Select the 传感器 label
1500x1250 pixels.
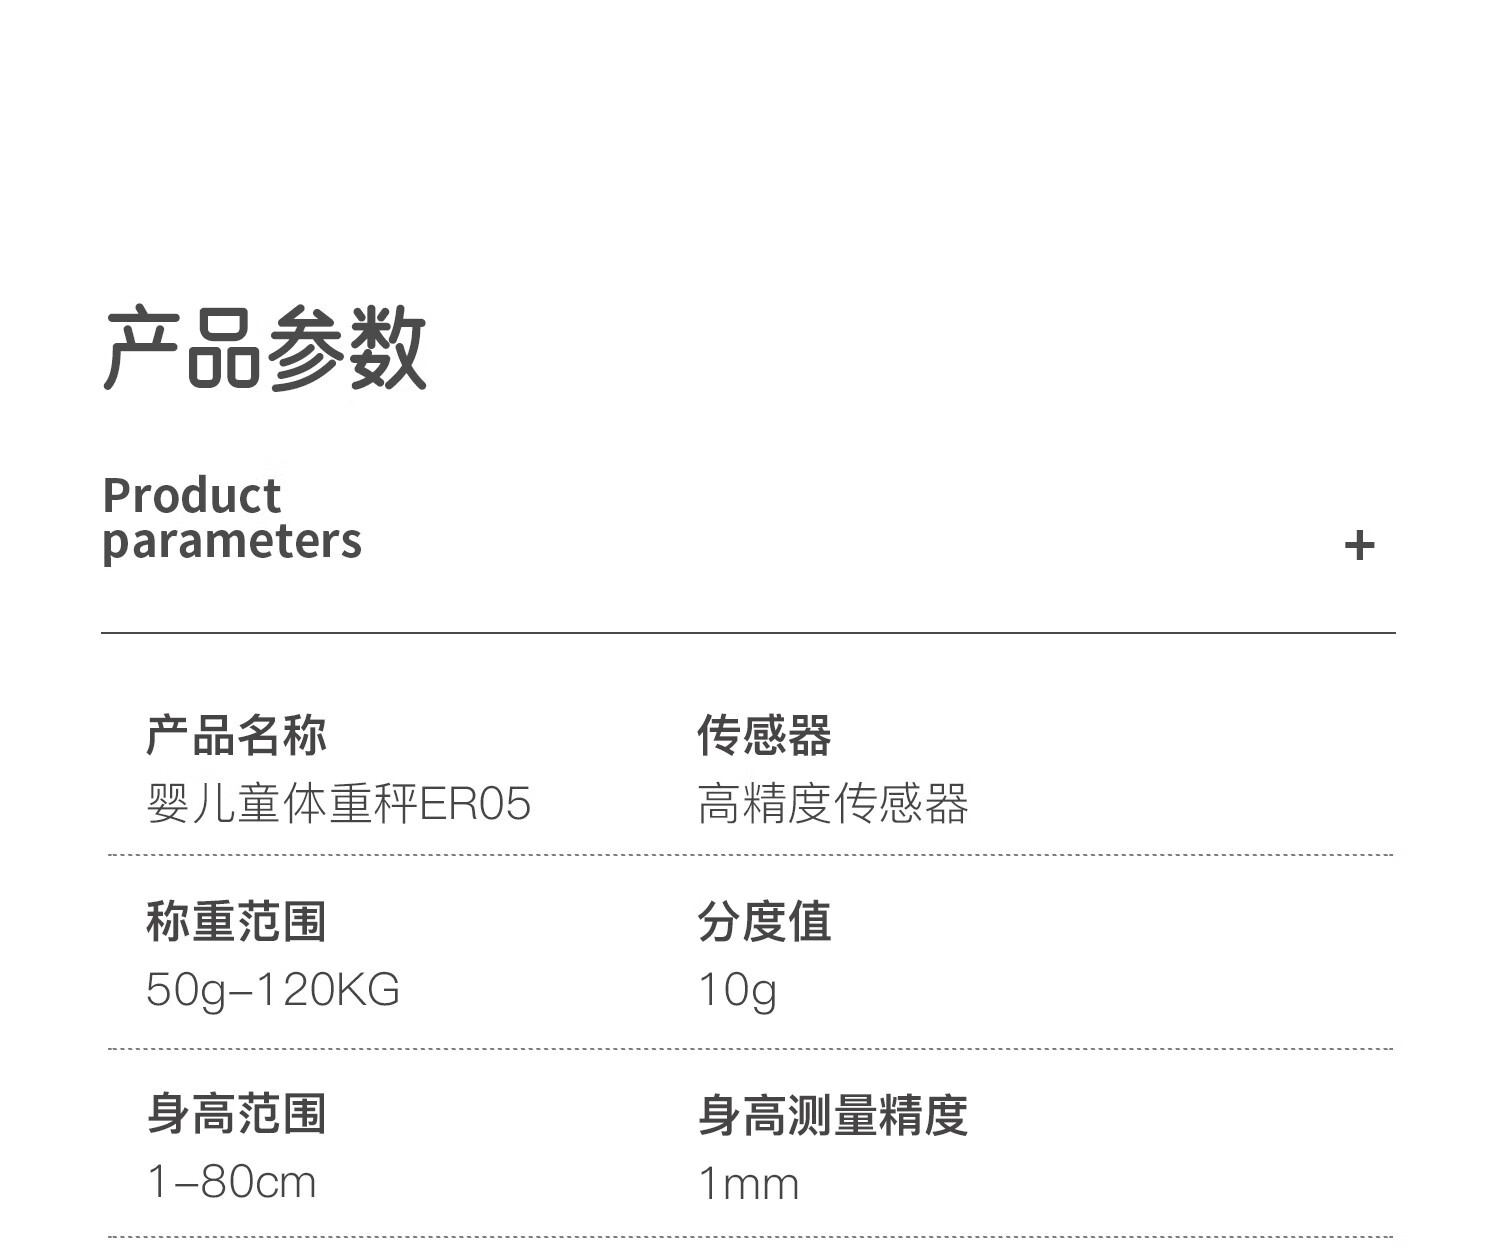(x=764, y=735)
